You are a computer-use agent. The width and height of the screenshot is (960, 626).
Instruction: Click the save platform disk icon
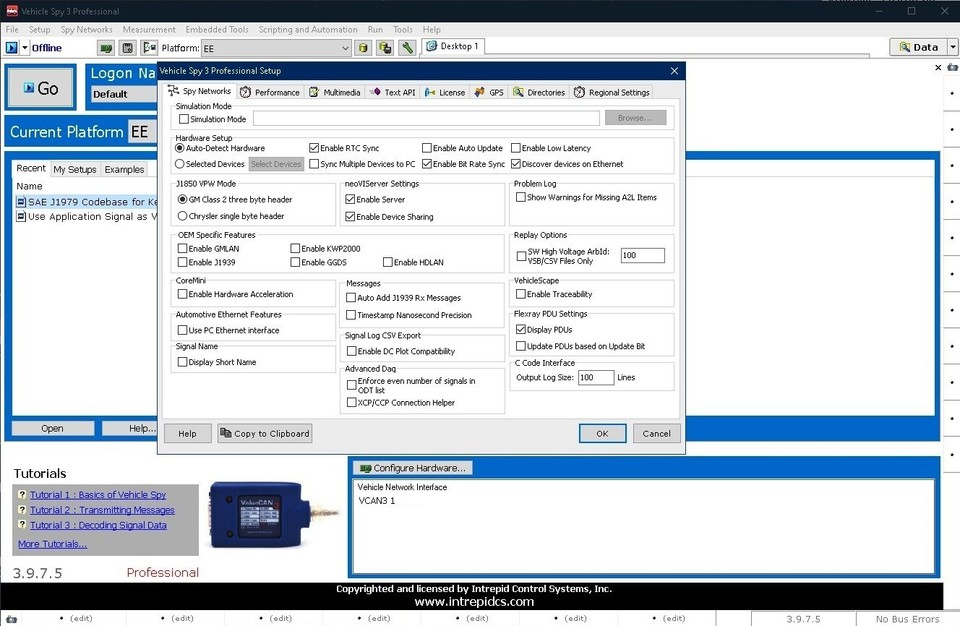(126, 47)
